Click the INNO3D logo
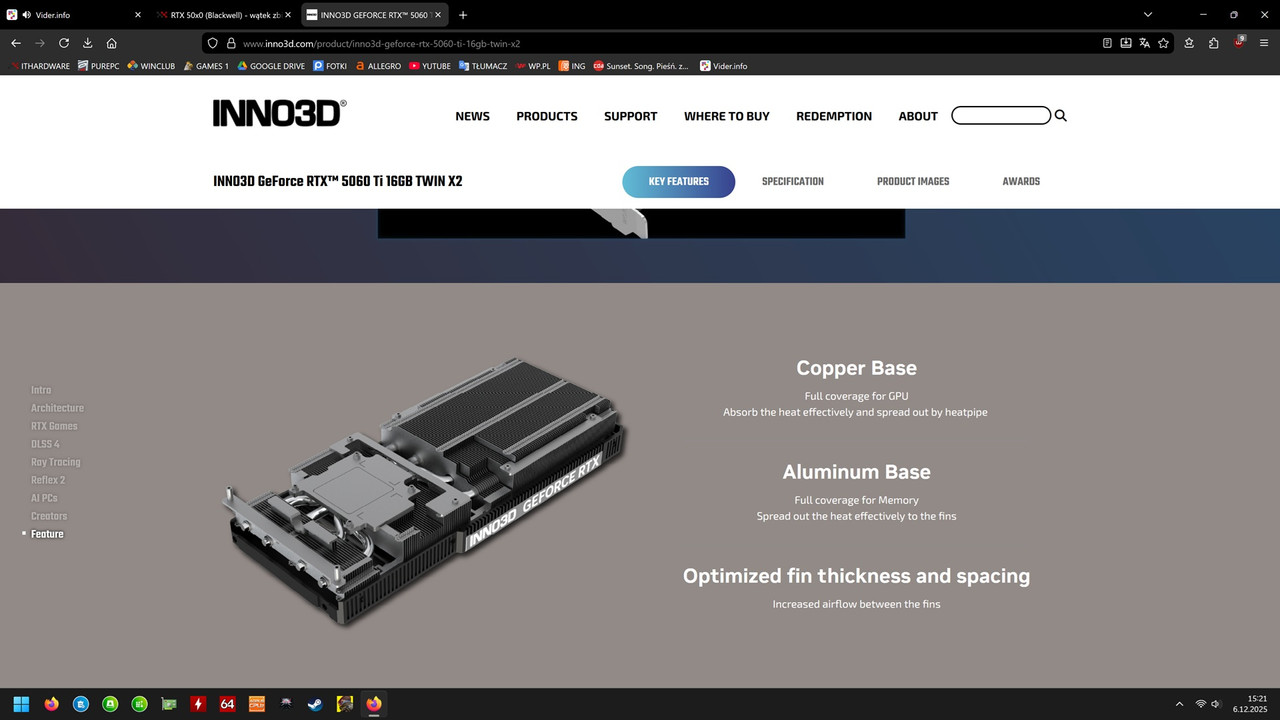 click(279, 112)
